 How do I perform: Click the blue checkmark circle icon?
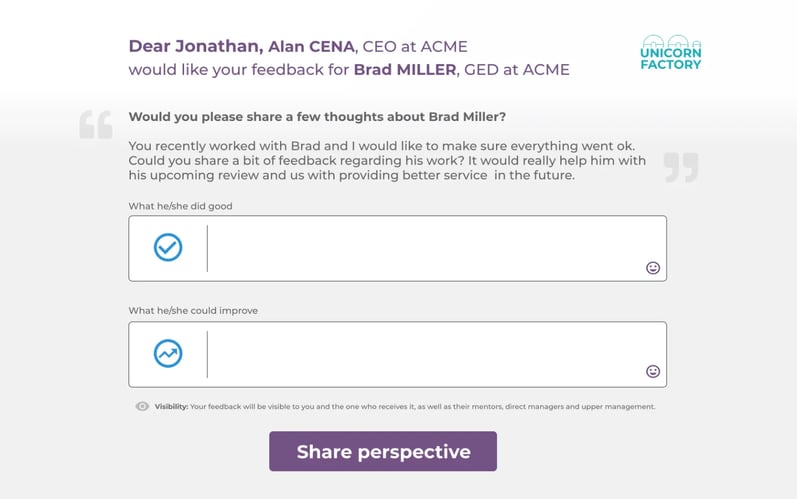pyautogui.click(x=168, y=247)
